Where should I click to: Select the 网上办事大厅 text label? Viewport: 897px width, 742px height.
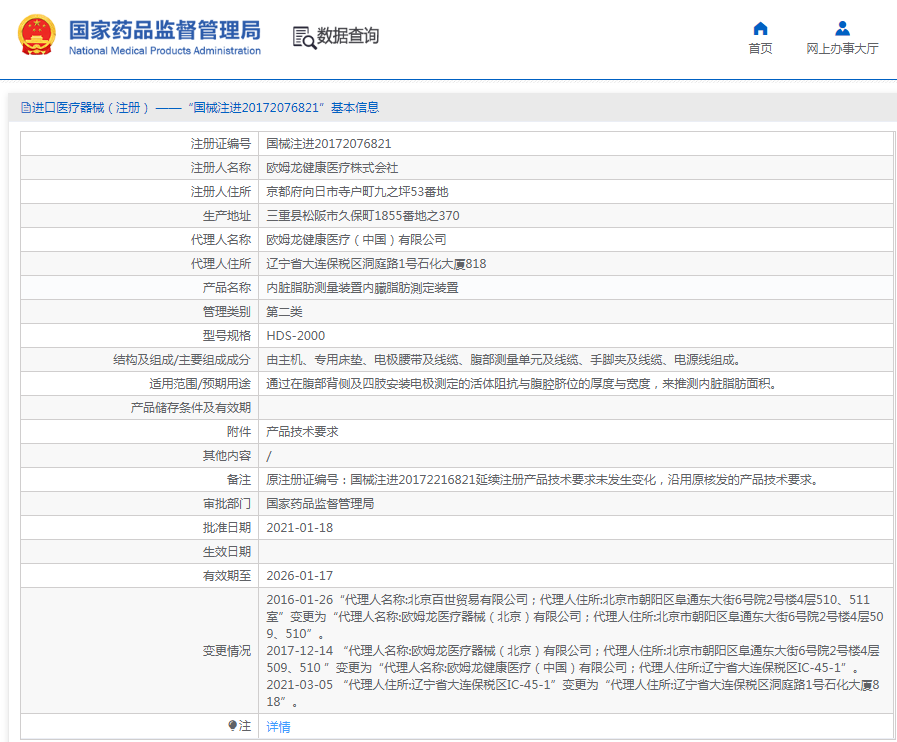(x=842, y=49)
